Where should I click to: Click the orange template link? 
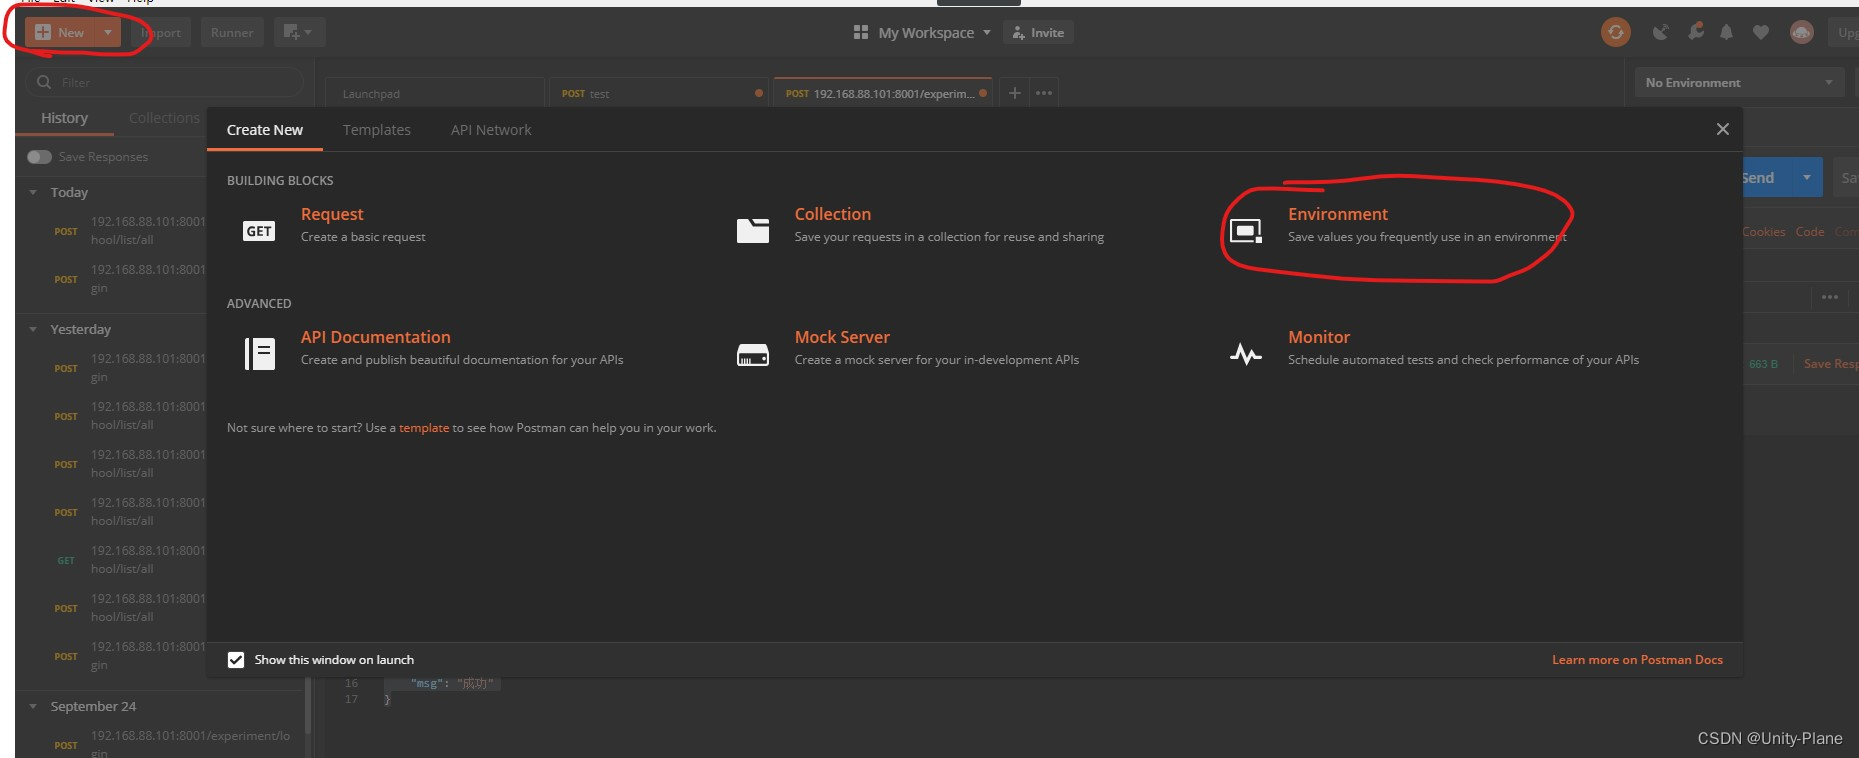pos(424,428)
